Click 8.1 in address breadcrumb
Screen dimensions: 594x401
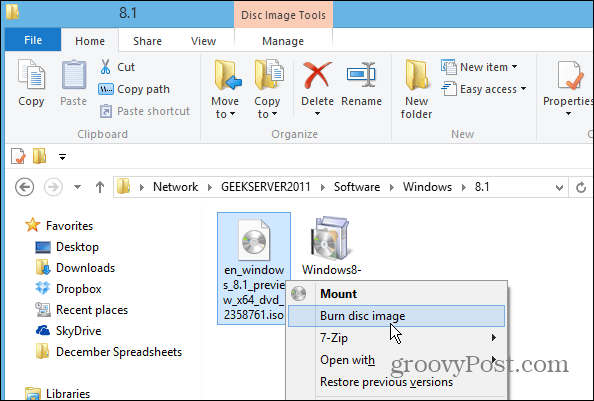point(482,187)
